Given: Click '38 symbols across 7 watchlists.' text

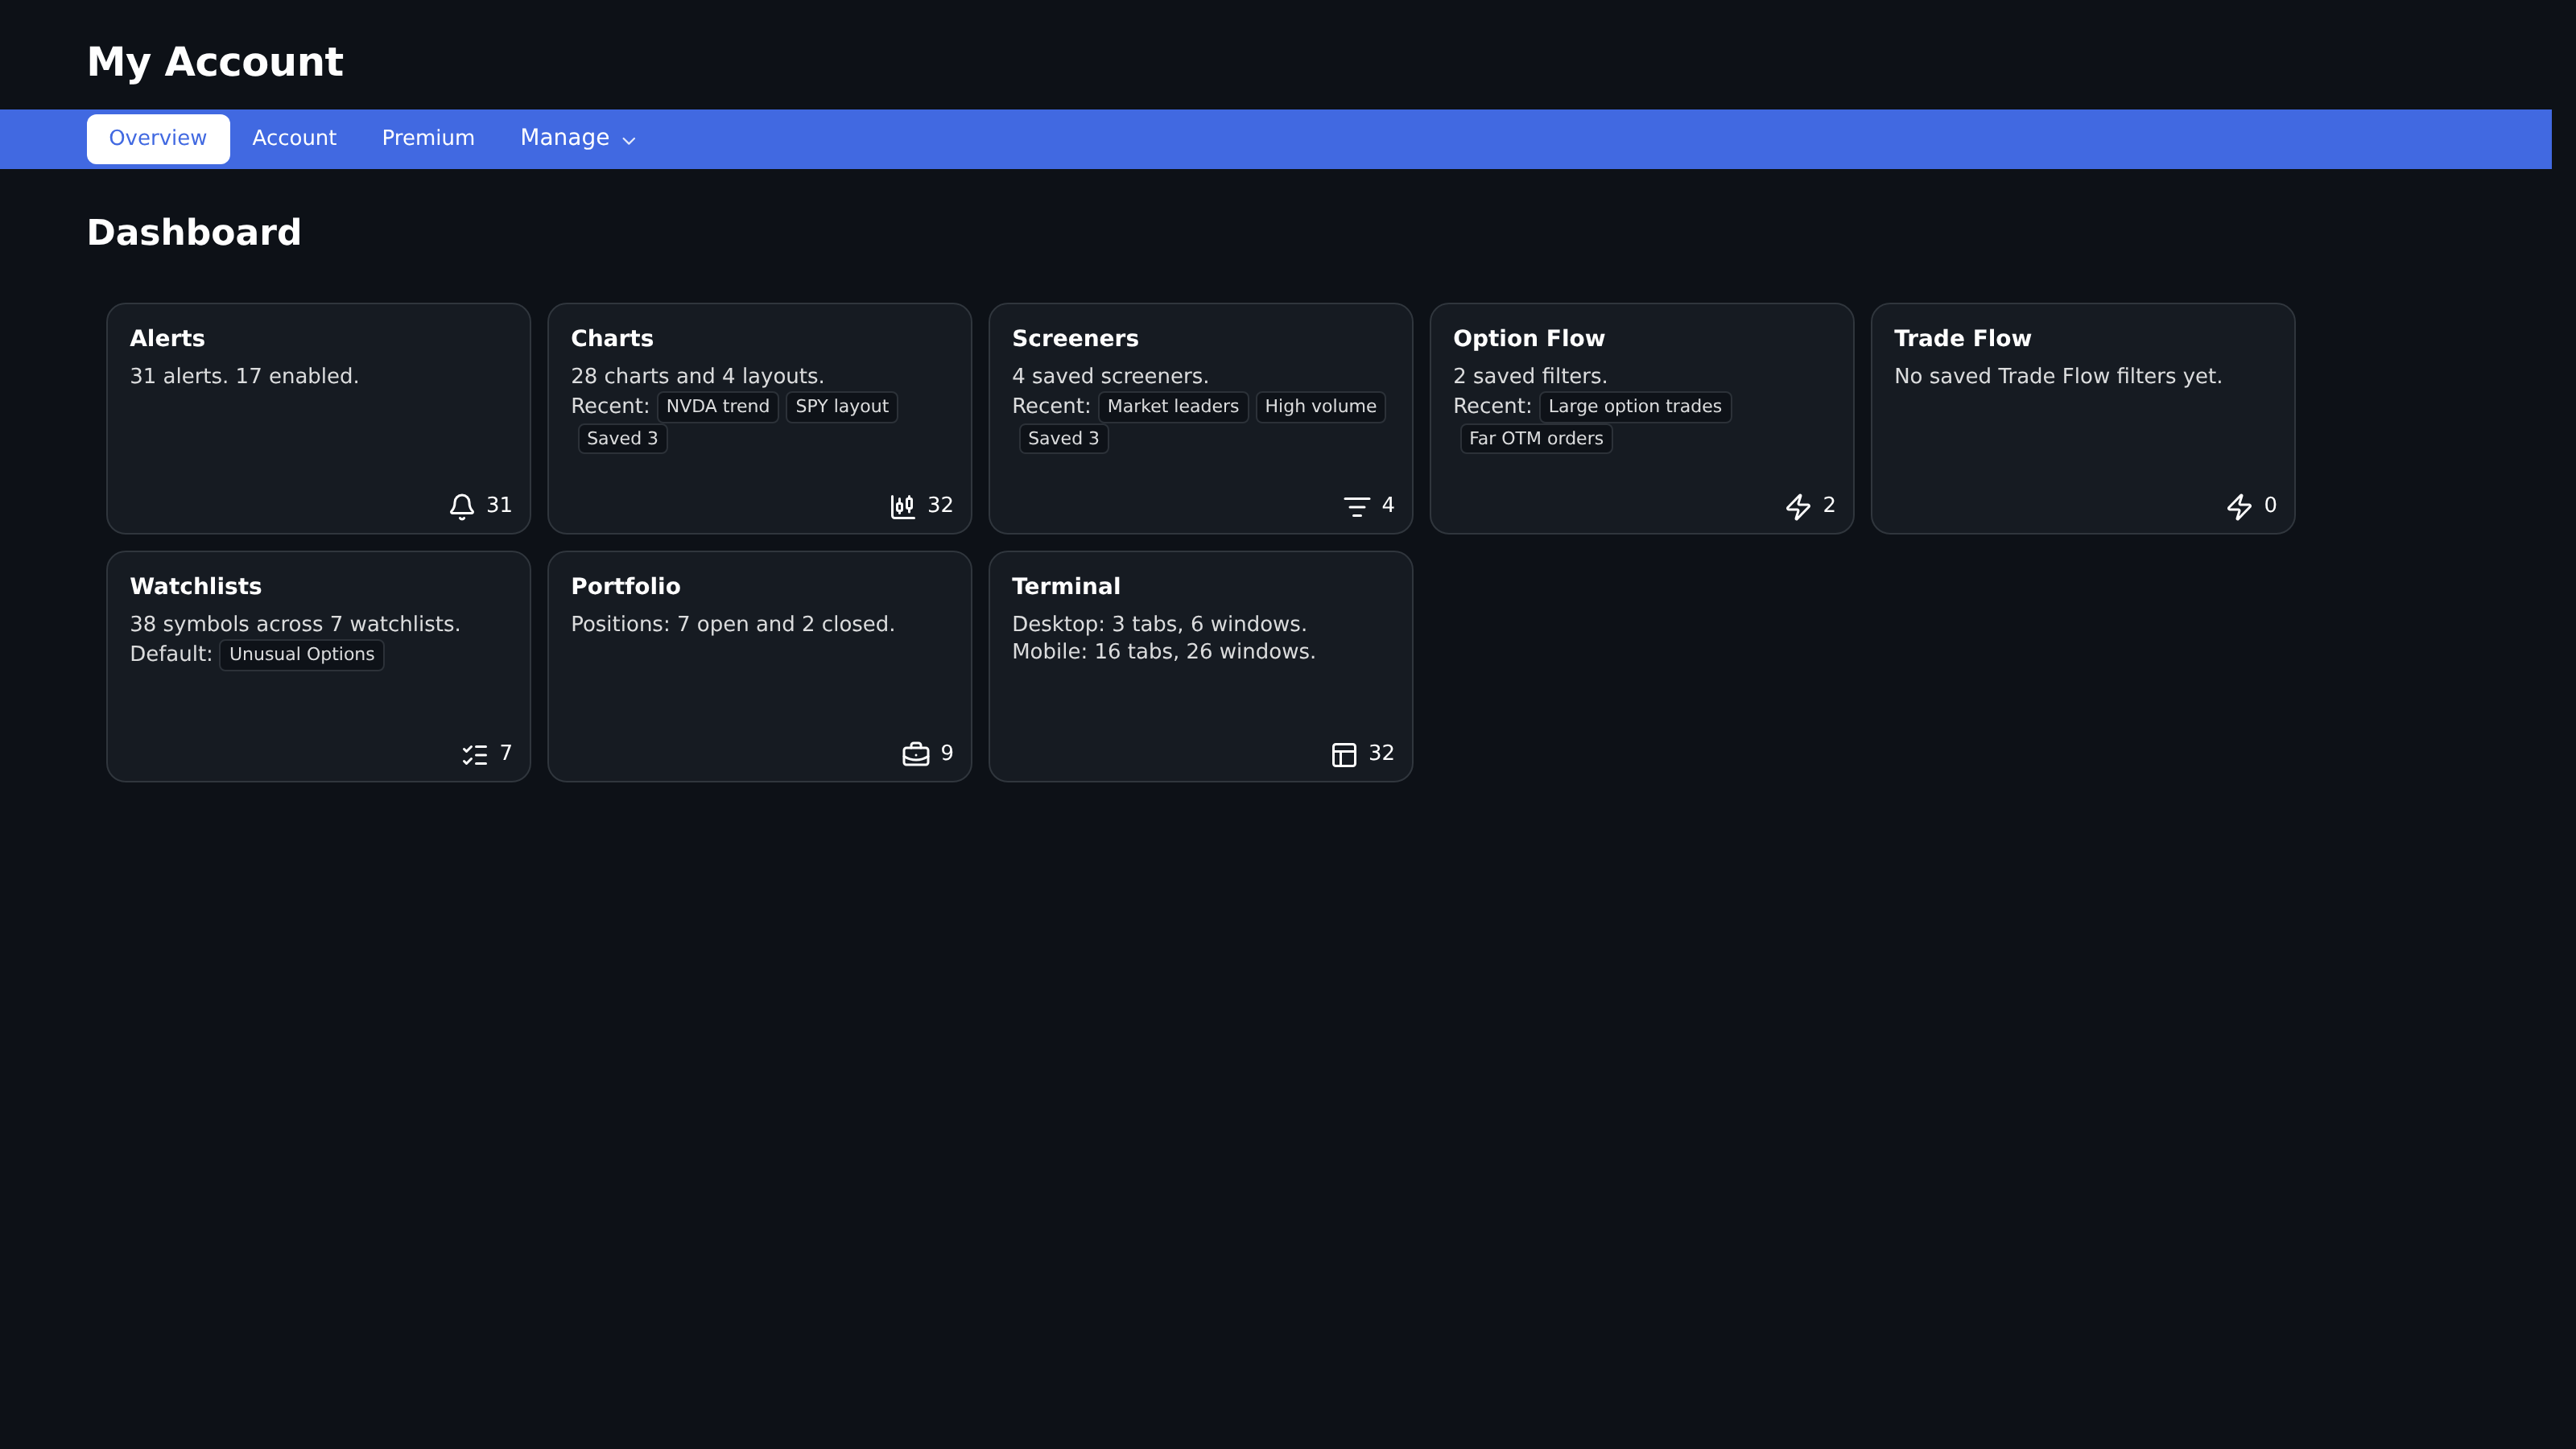Looking at the screenshot, I should click(295, 624).
